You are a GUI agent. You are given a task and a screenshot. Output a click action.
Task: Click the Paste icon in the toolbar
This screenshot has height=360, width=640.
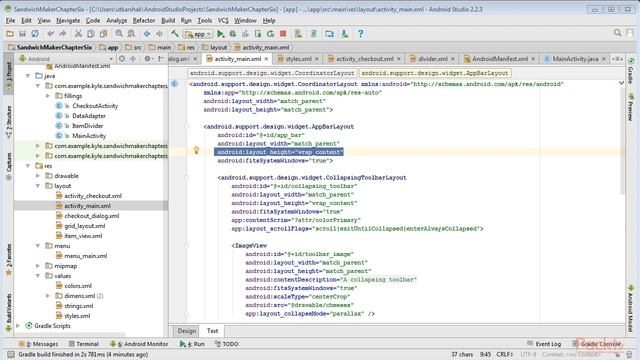tap(103, 34)
